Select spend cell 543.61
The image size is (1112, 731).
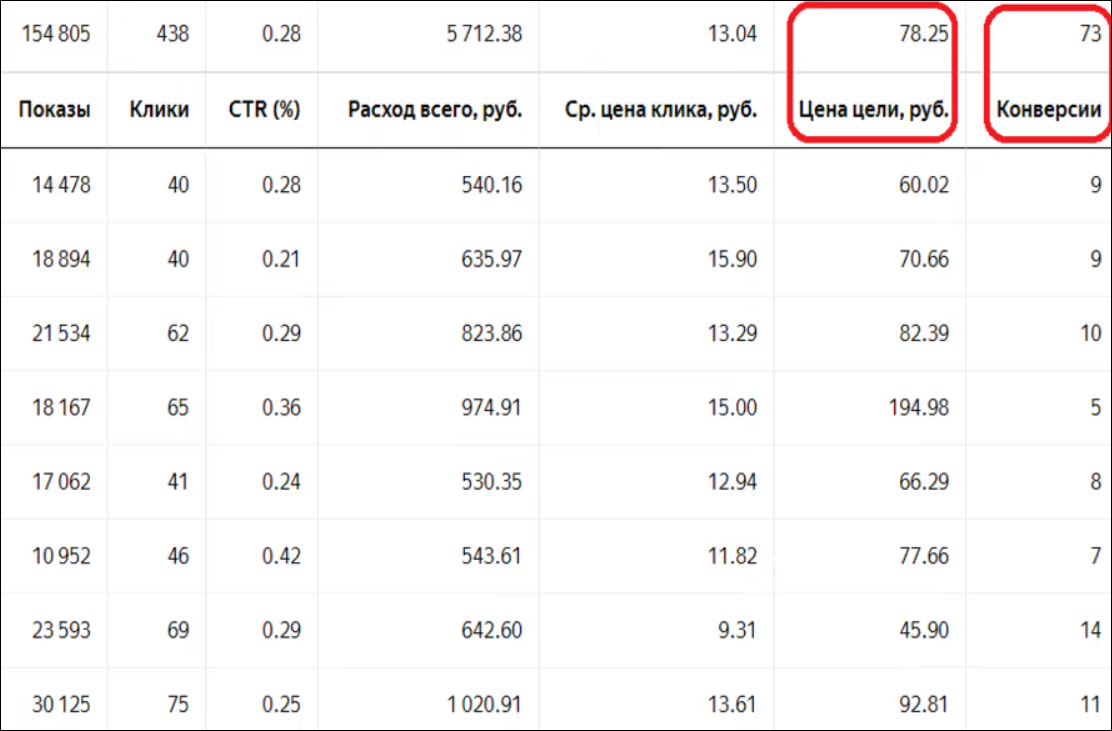(491, 556)
